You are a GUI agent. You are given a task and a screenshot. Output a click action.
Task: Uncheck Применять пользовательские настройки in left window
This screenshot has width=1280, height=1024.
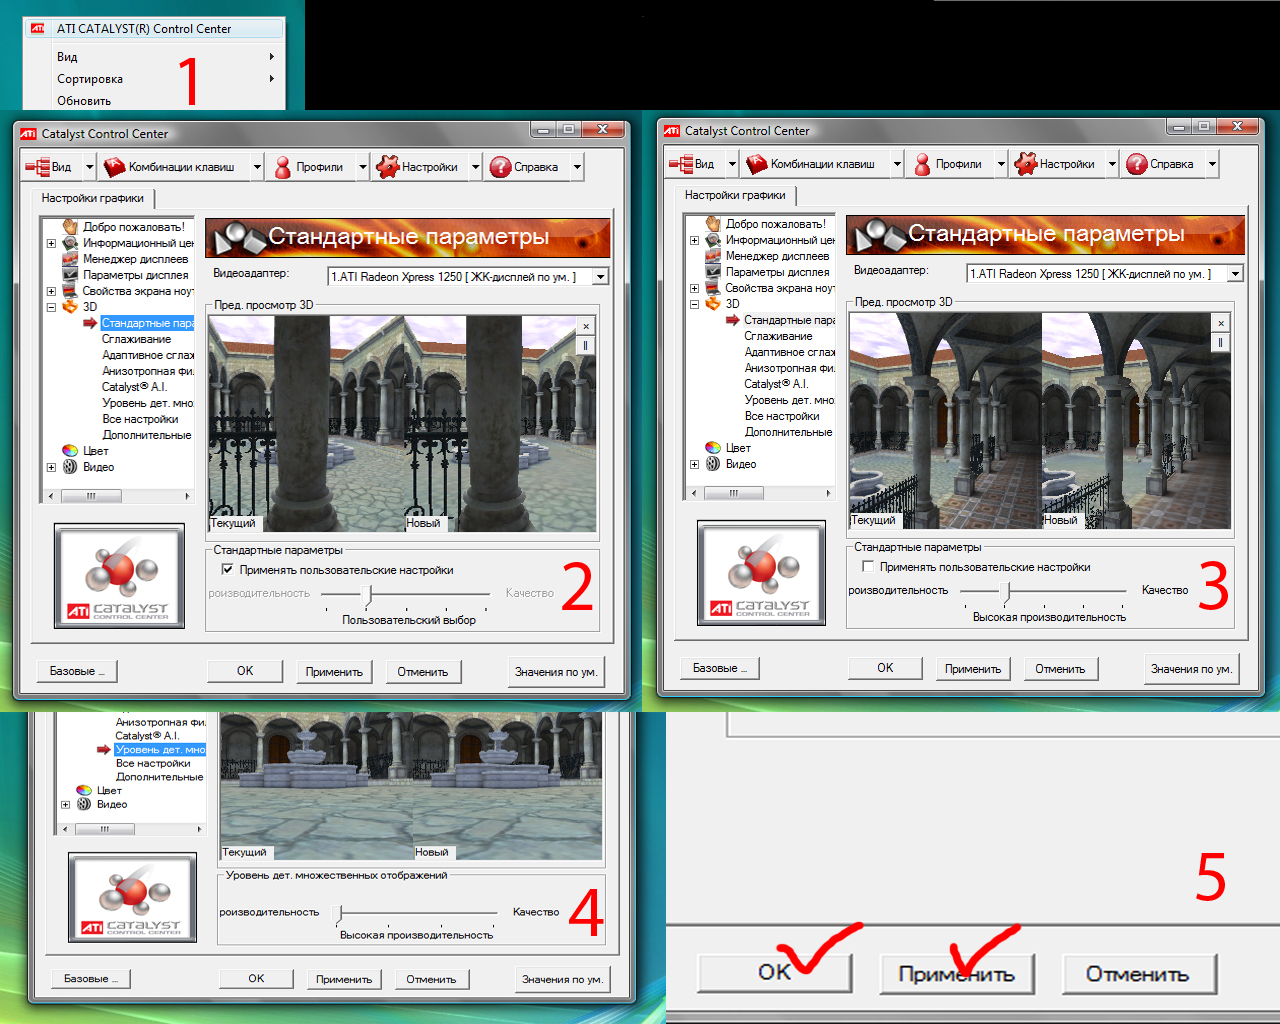click(x=228, y=570)
